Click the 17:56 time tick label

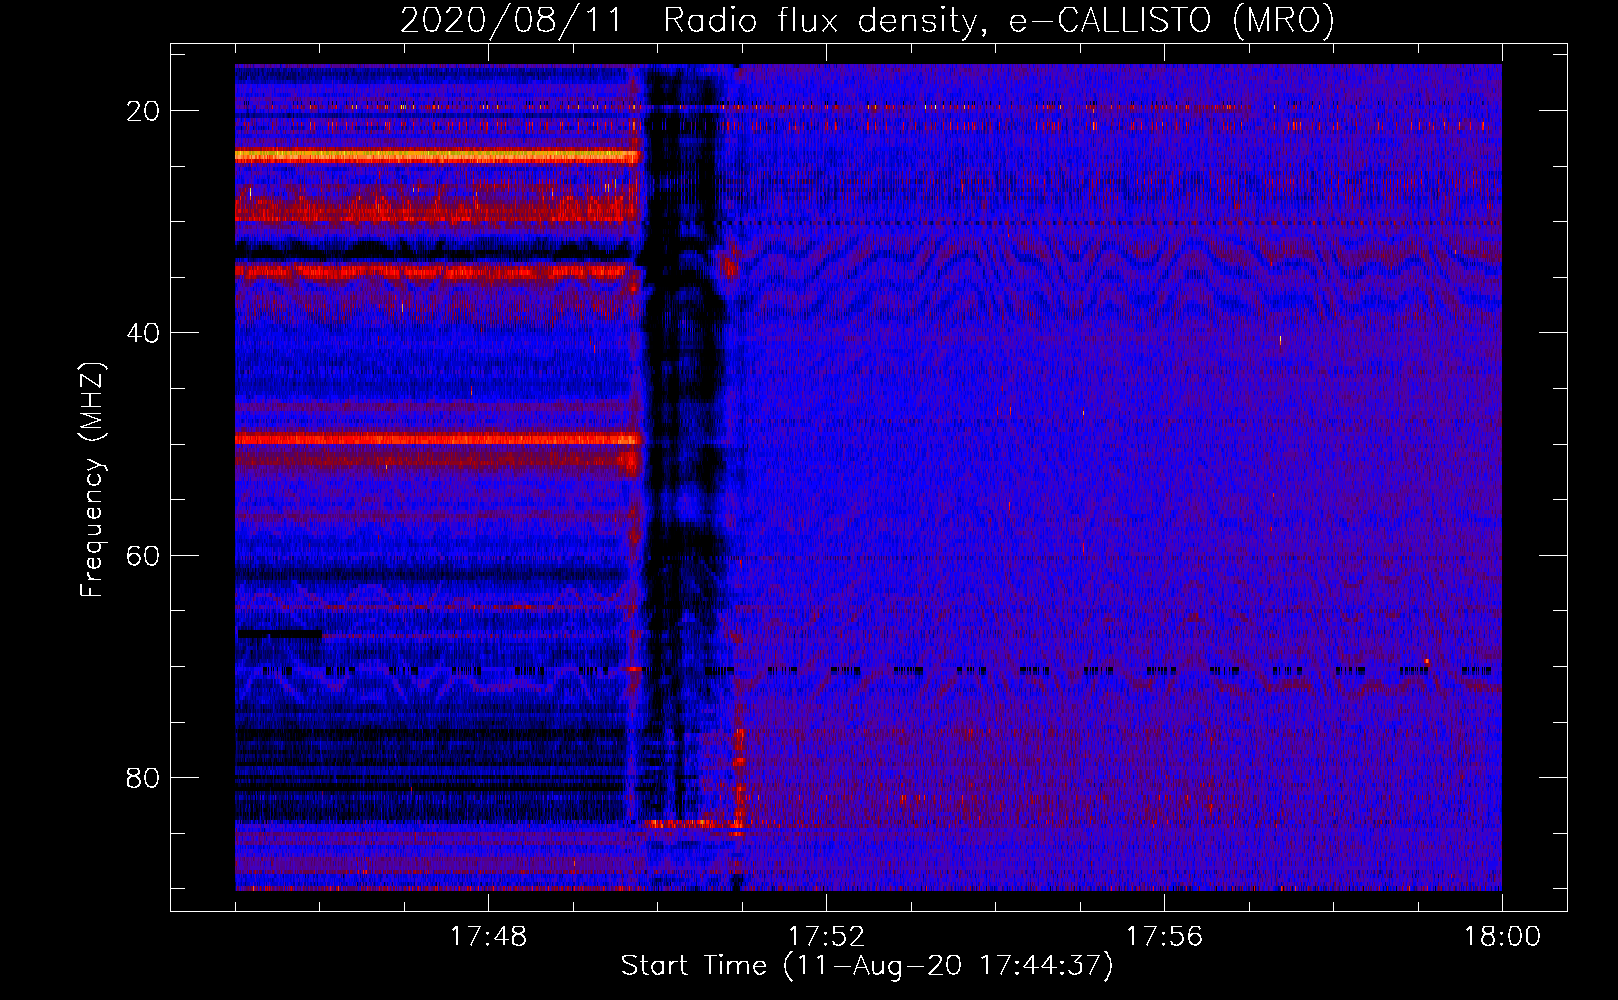pos(1164,937)
